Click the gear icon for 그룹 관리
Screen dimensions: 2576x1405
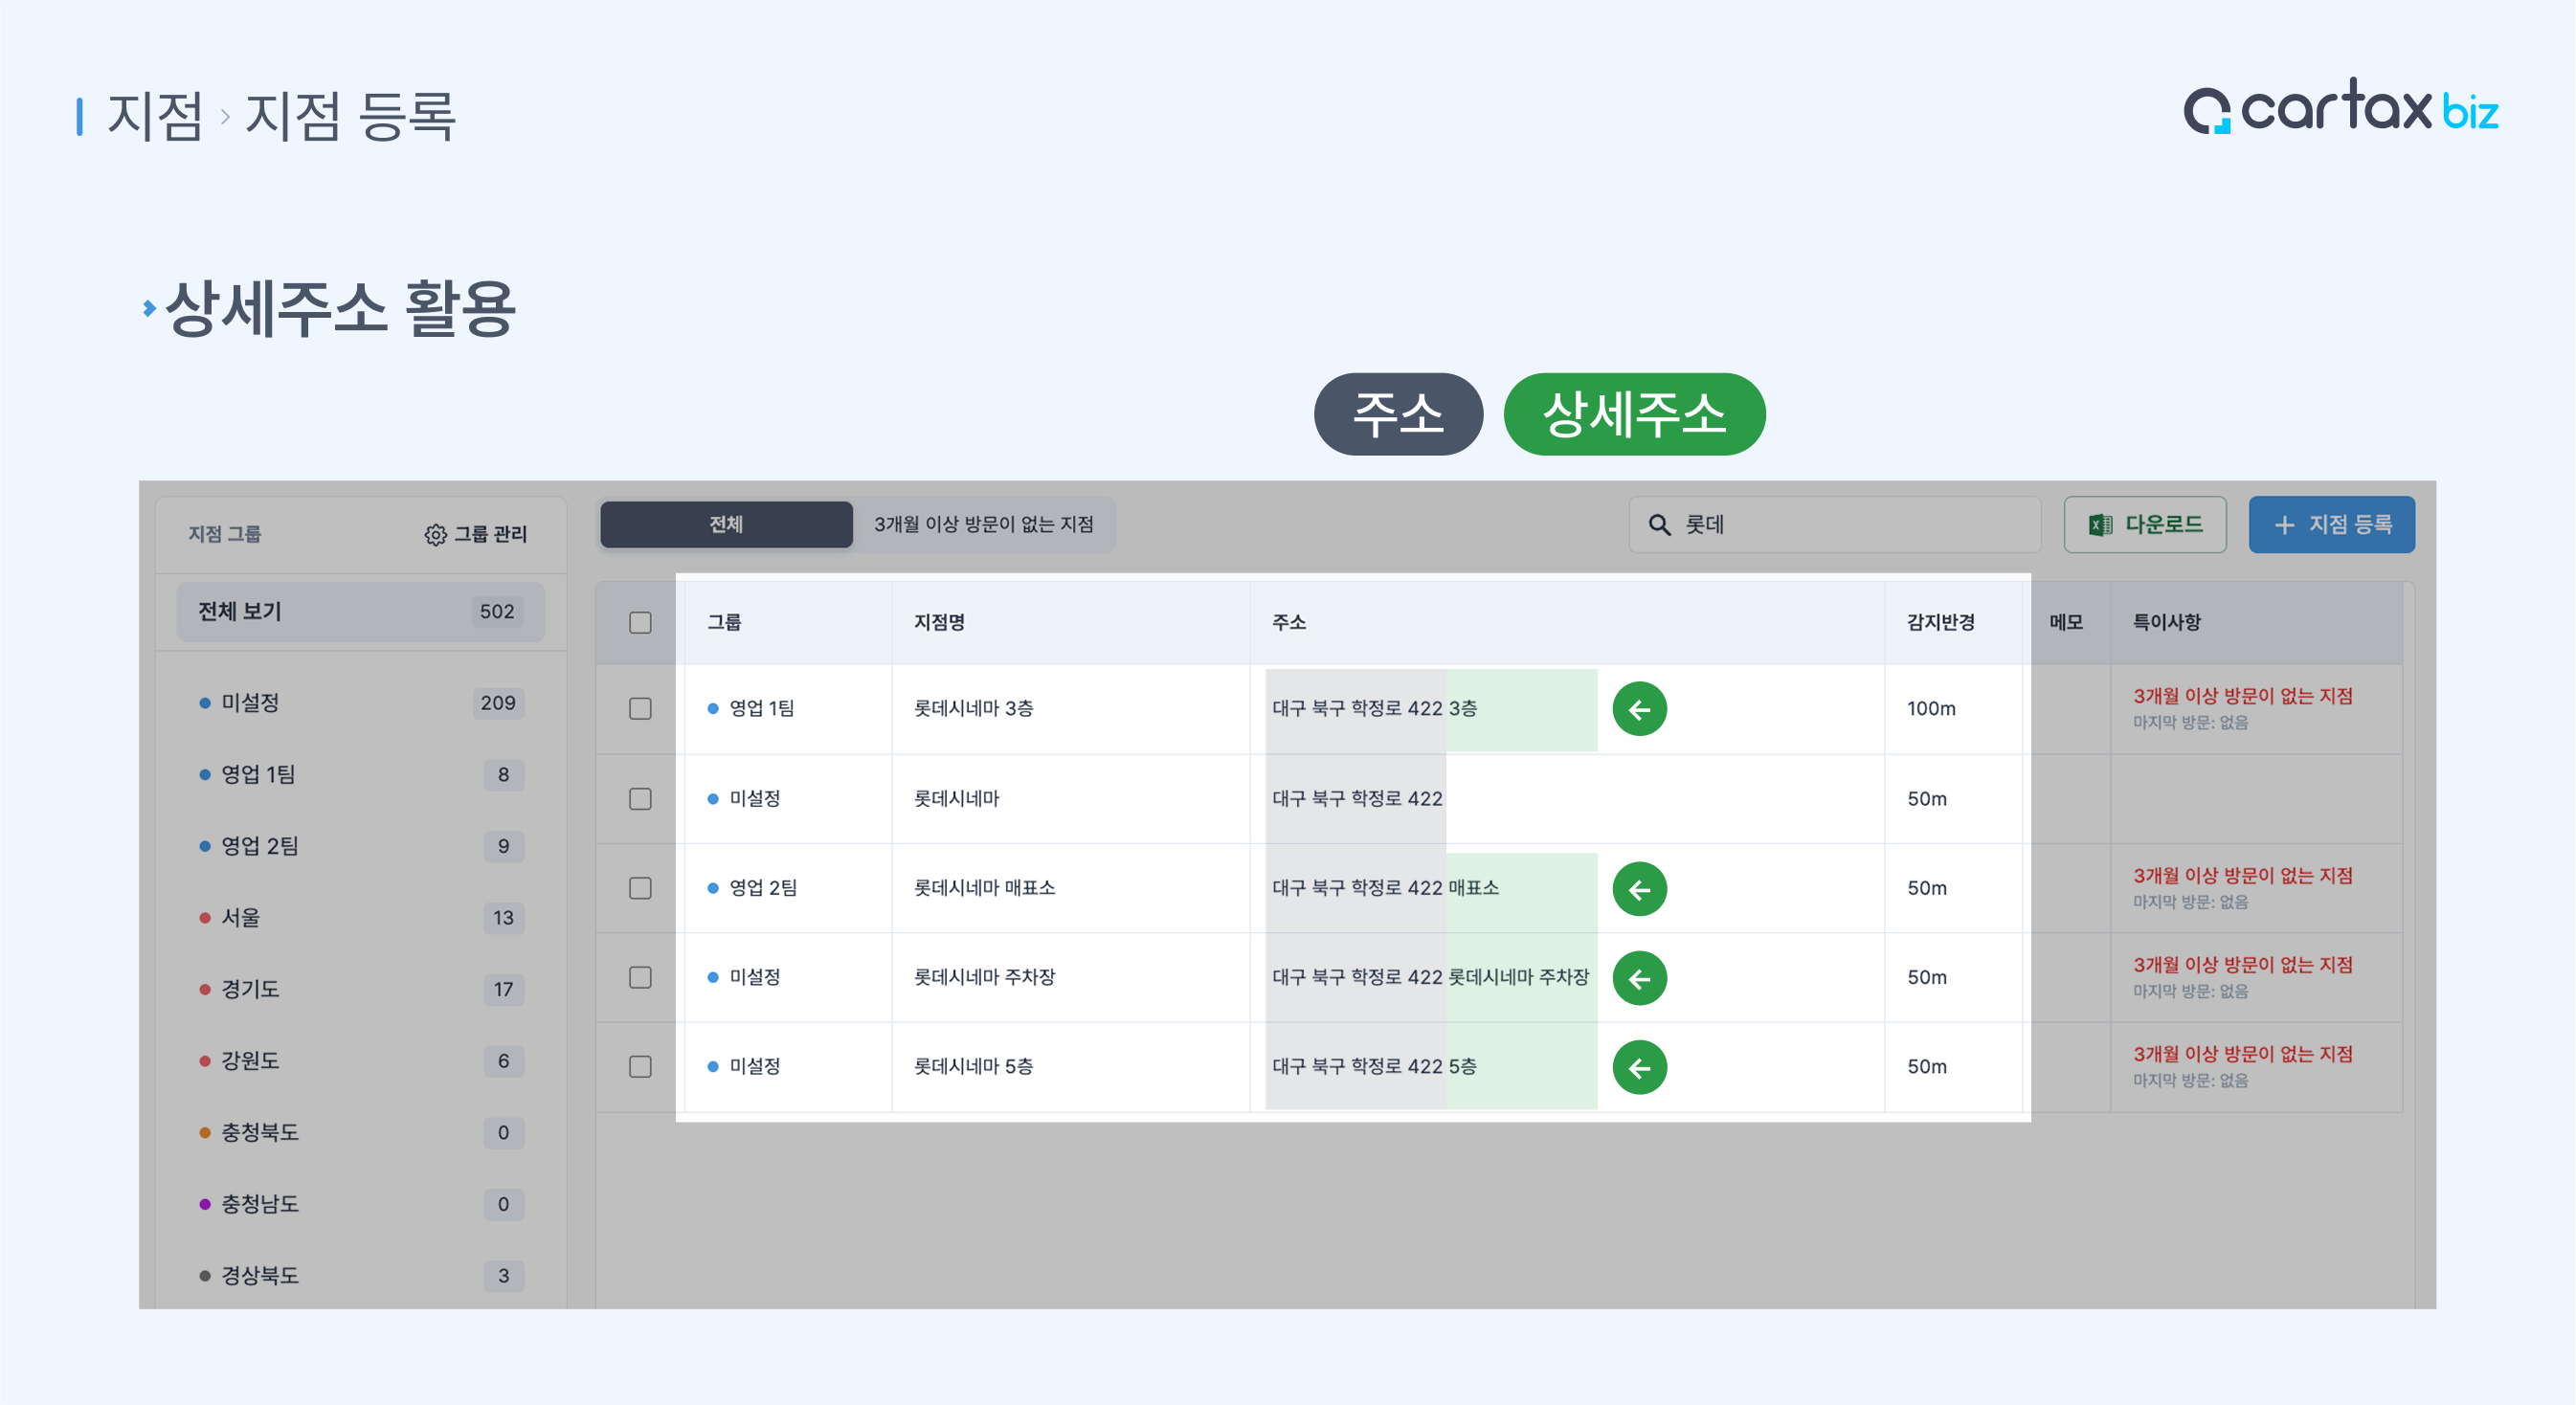(435, 534)
